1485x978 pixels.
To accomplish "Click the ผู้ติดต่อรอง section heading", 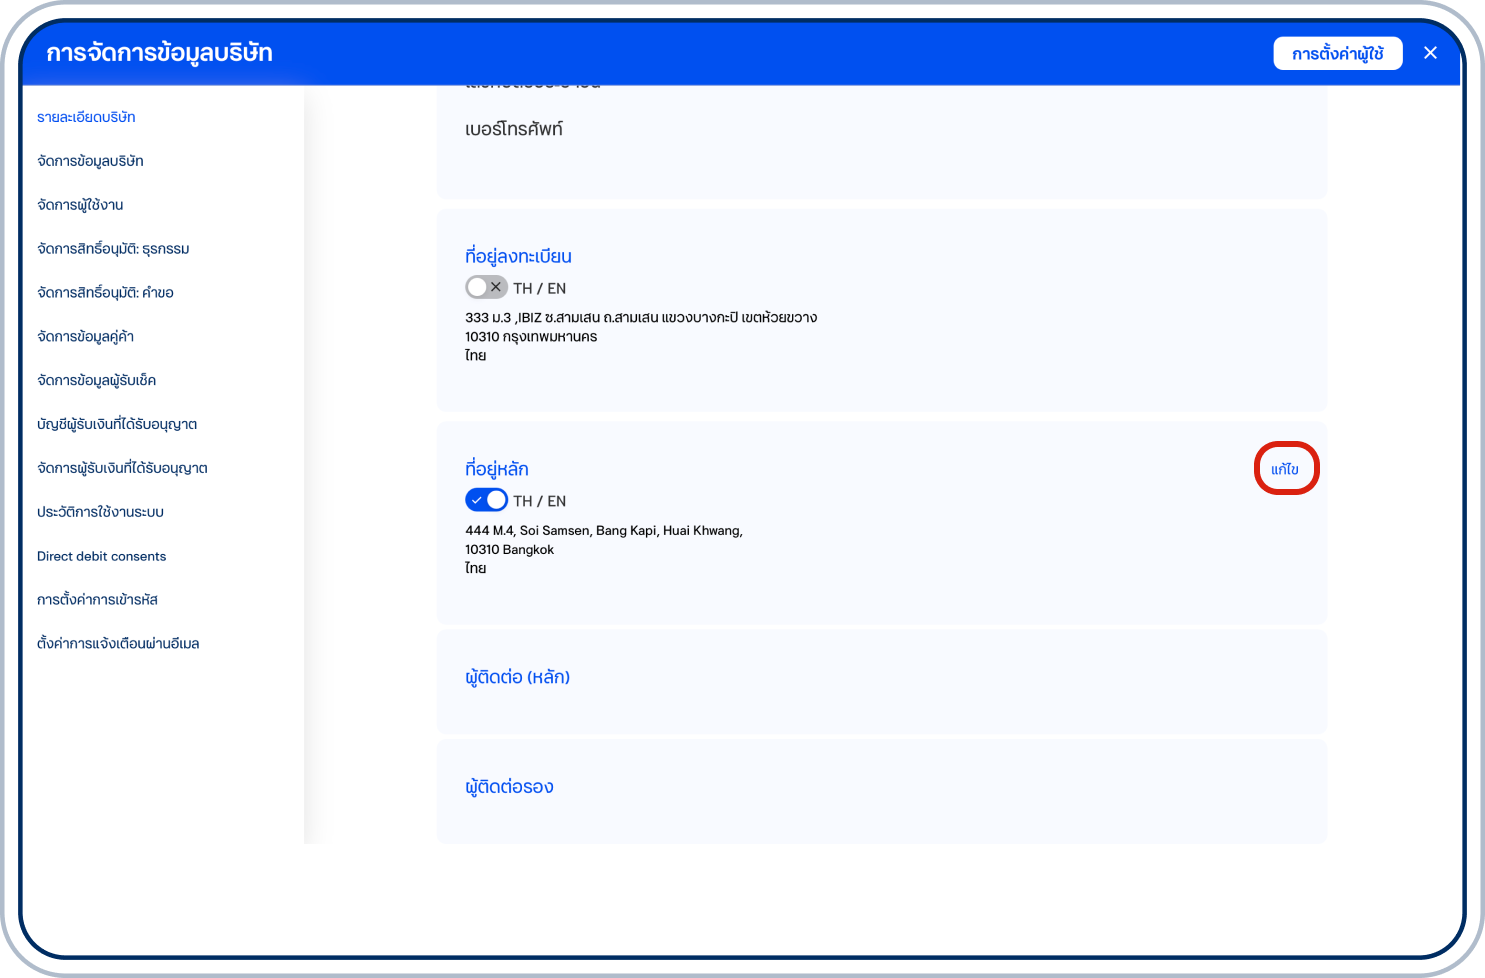I will (509, 787).
